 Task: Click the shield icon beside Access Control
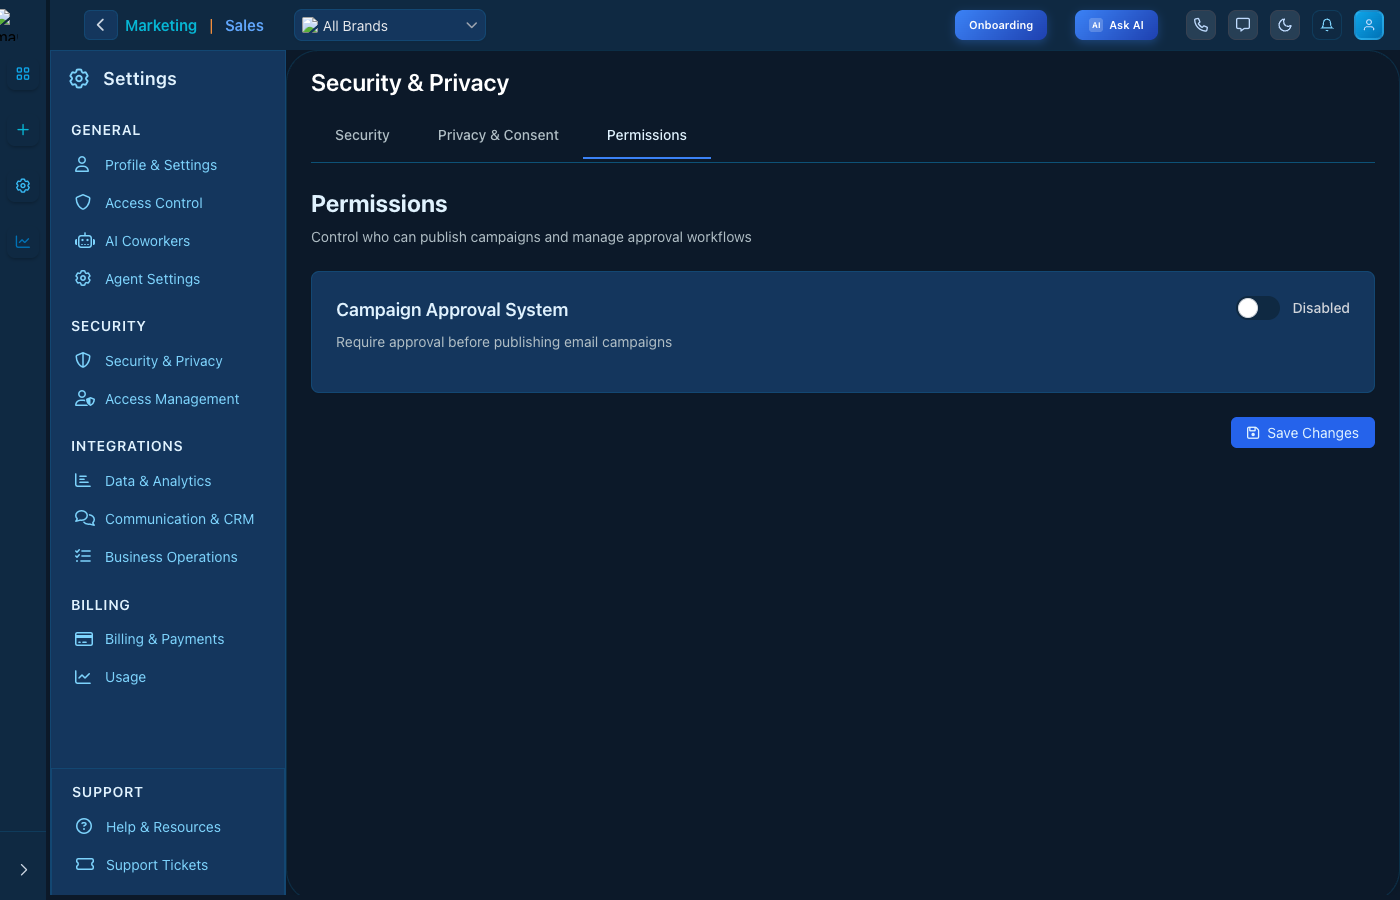(x=83, y=202)
